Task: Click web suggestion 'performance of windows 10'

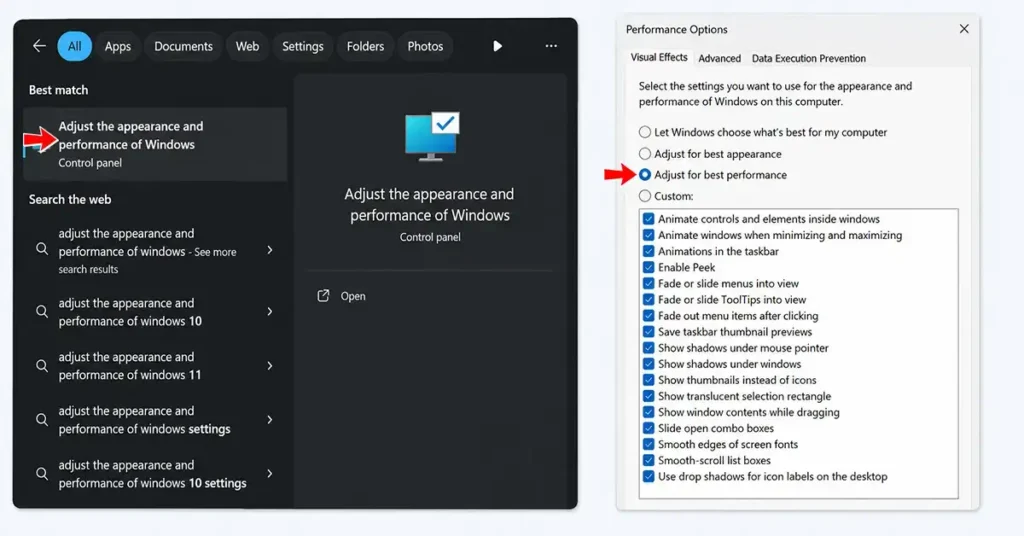Action: tap(130, 312)
